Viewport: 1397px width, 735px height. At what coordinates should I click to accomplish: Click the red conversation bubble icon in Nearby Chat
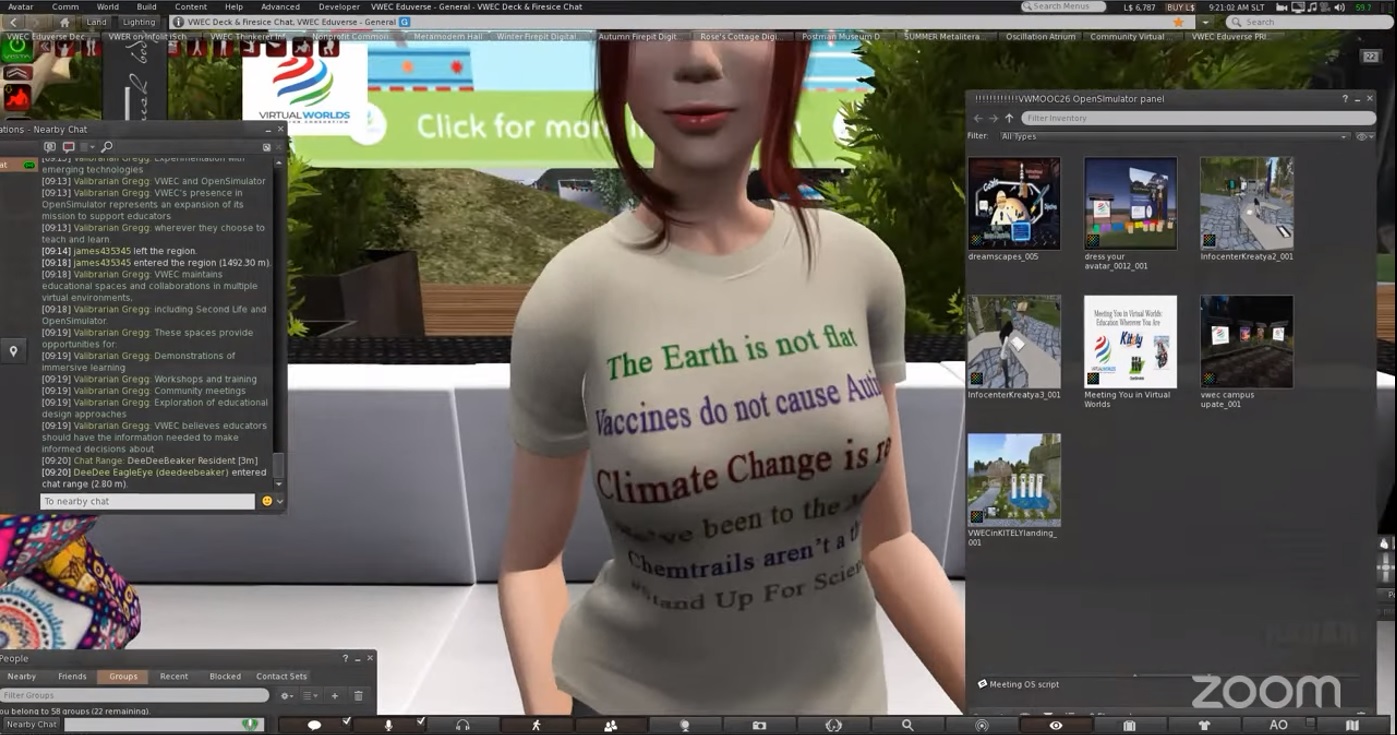click(x=68, y=147)
